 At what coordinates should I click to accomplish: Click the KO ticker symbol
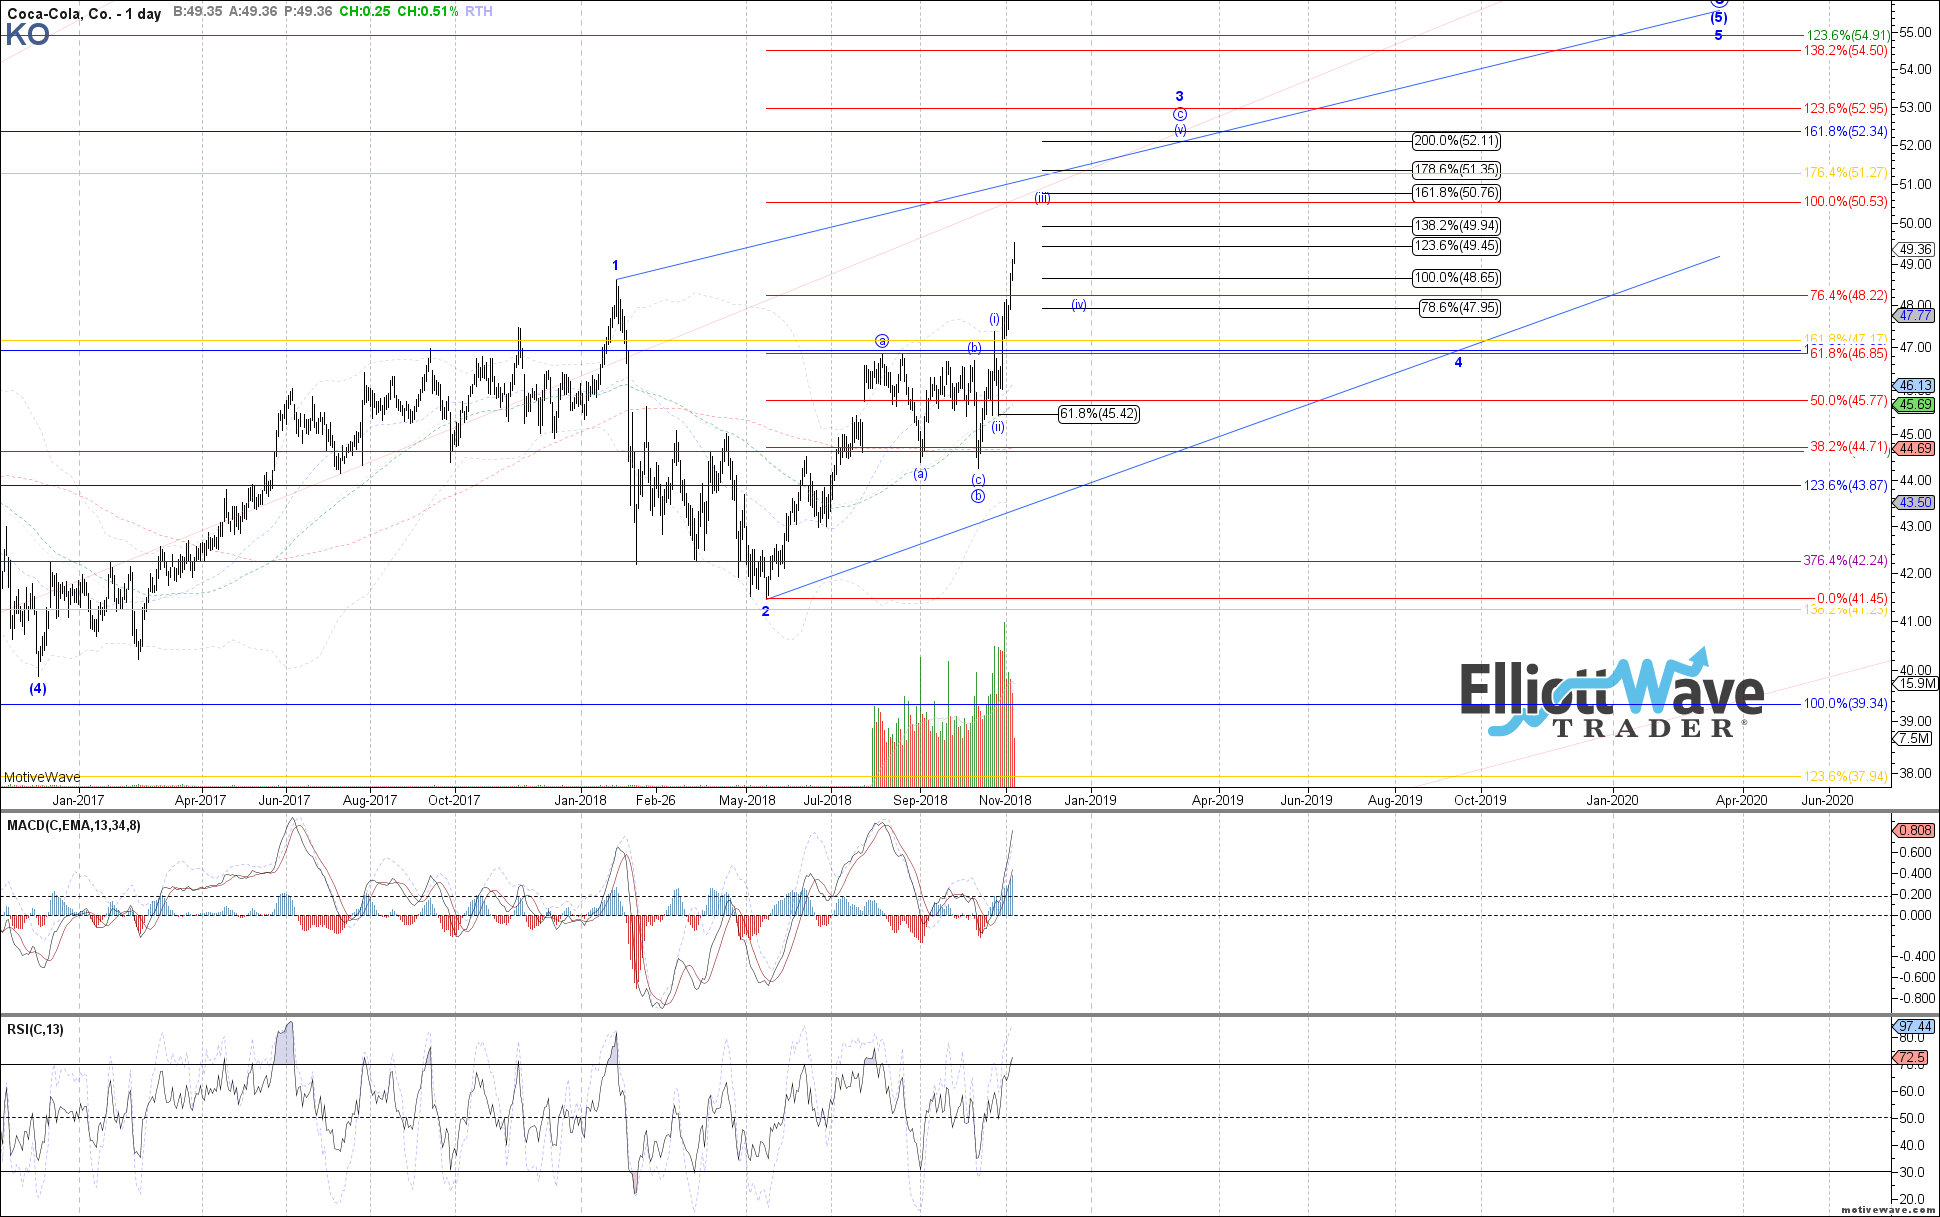pos(27,35)
